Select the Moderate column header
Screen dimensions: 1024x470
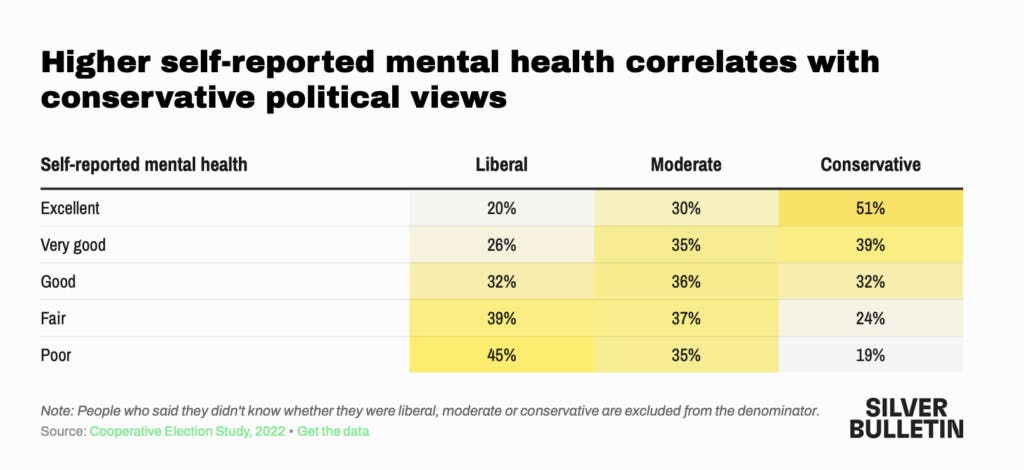[685, 164]
